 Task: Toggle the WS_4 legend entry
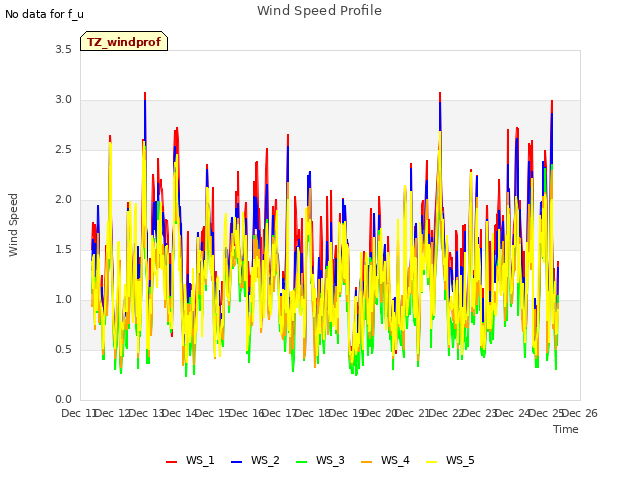[x=385, y=460]
